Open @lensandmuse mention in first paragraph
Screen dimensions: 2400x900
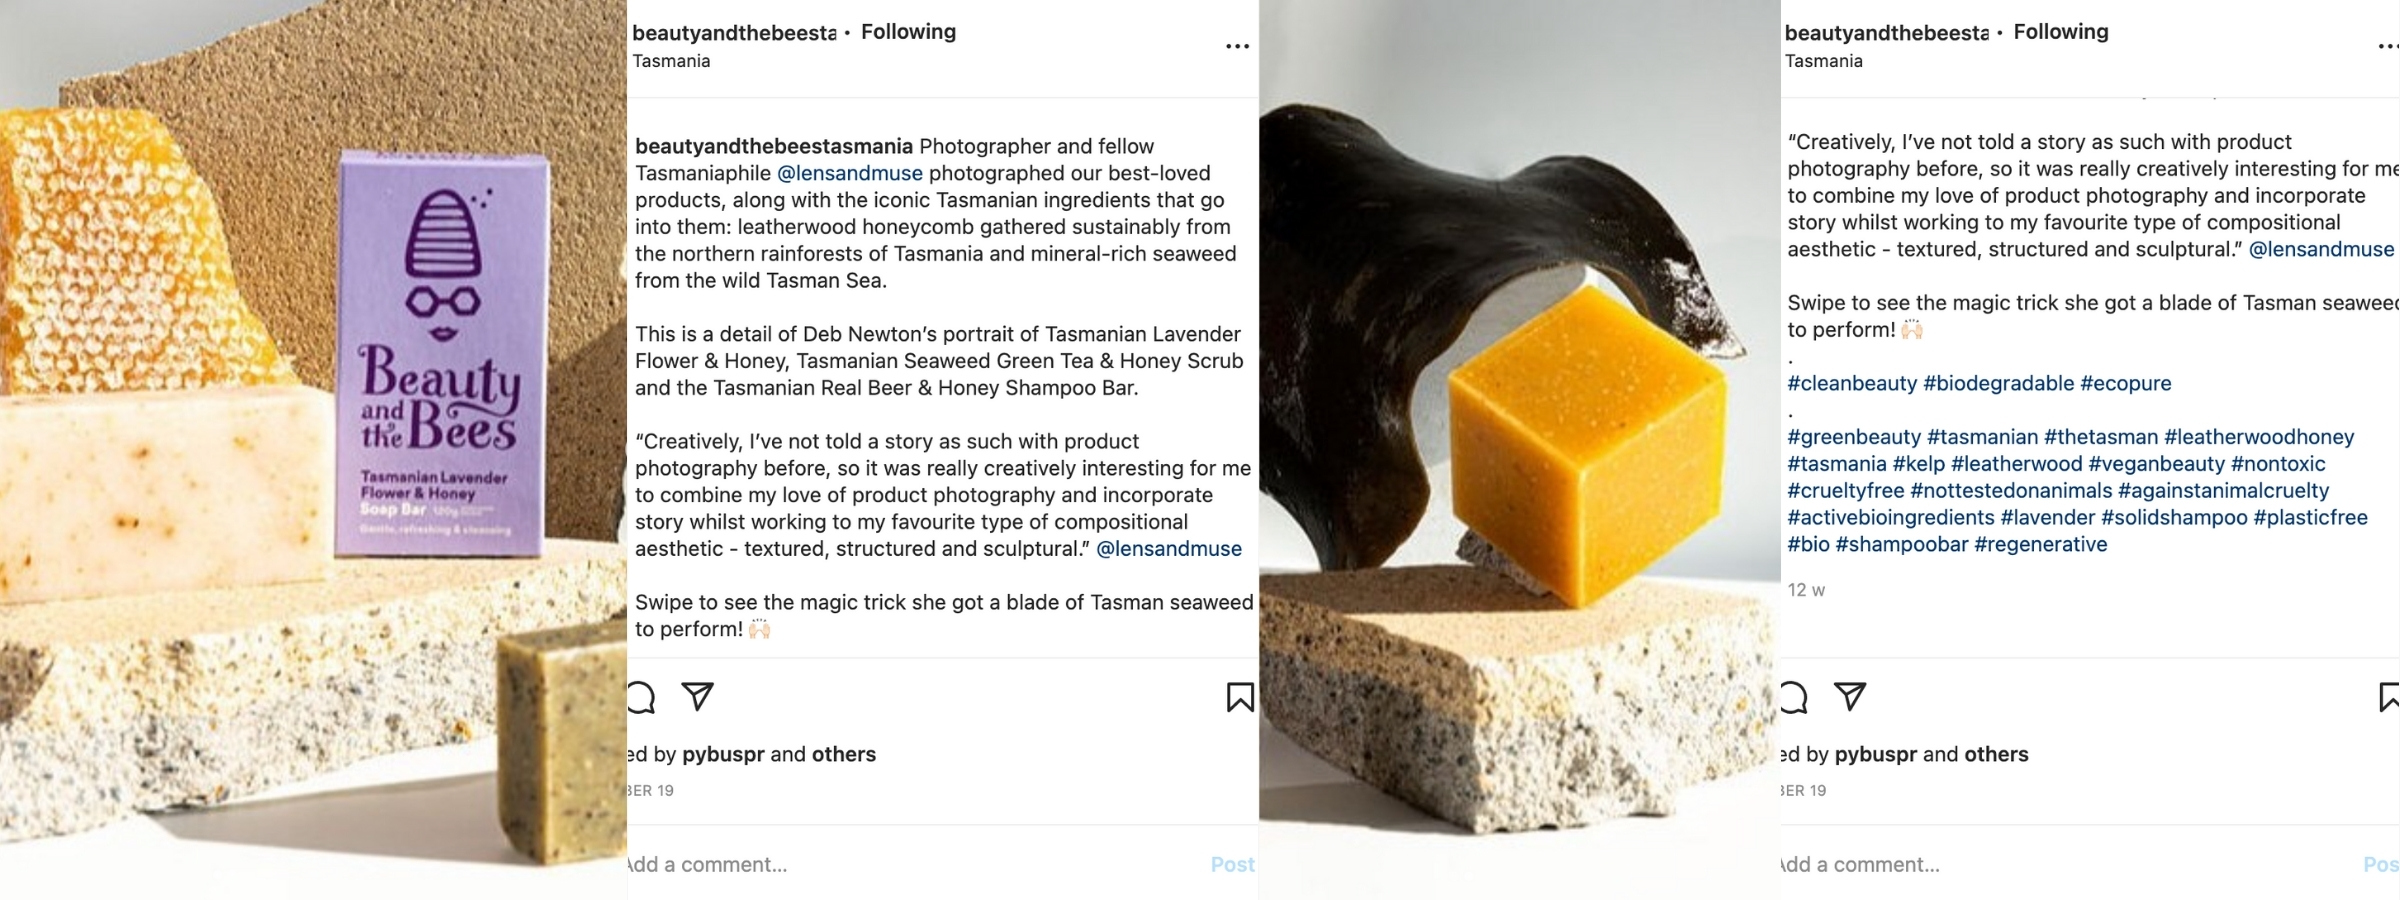tap(849, 173)
